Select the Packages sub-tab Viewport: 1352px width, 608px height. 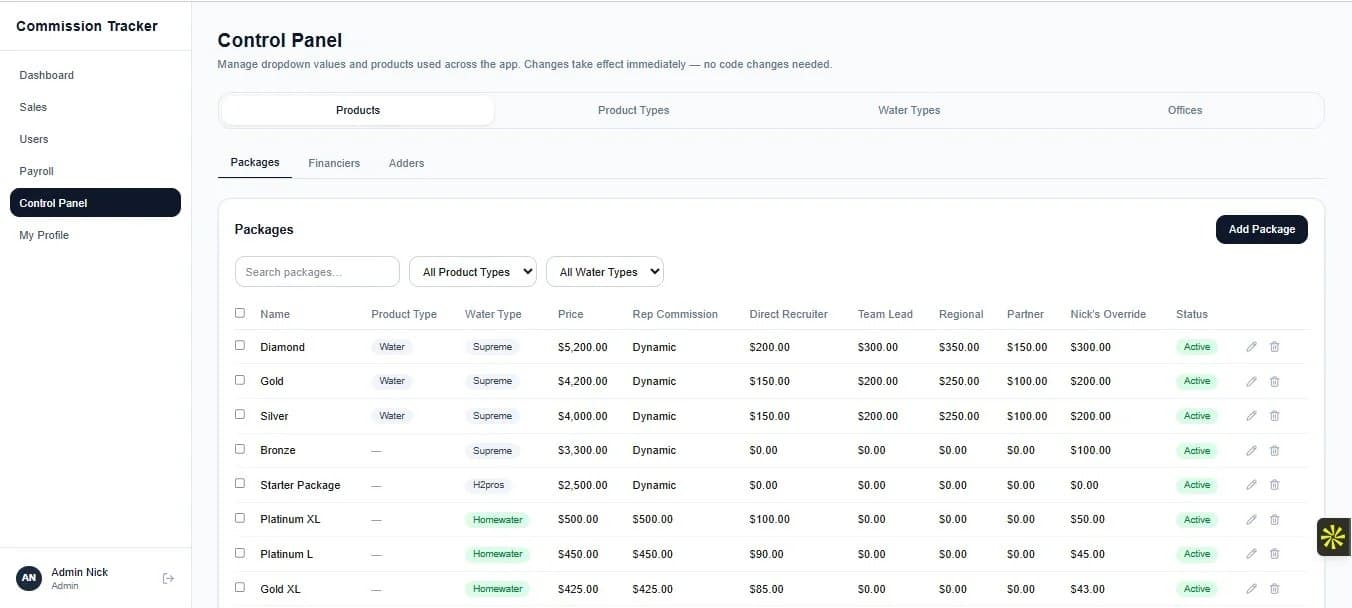tap(255, 162)
